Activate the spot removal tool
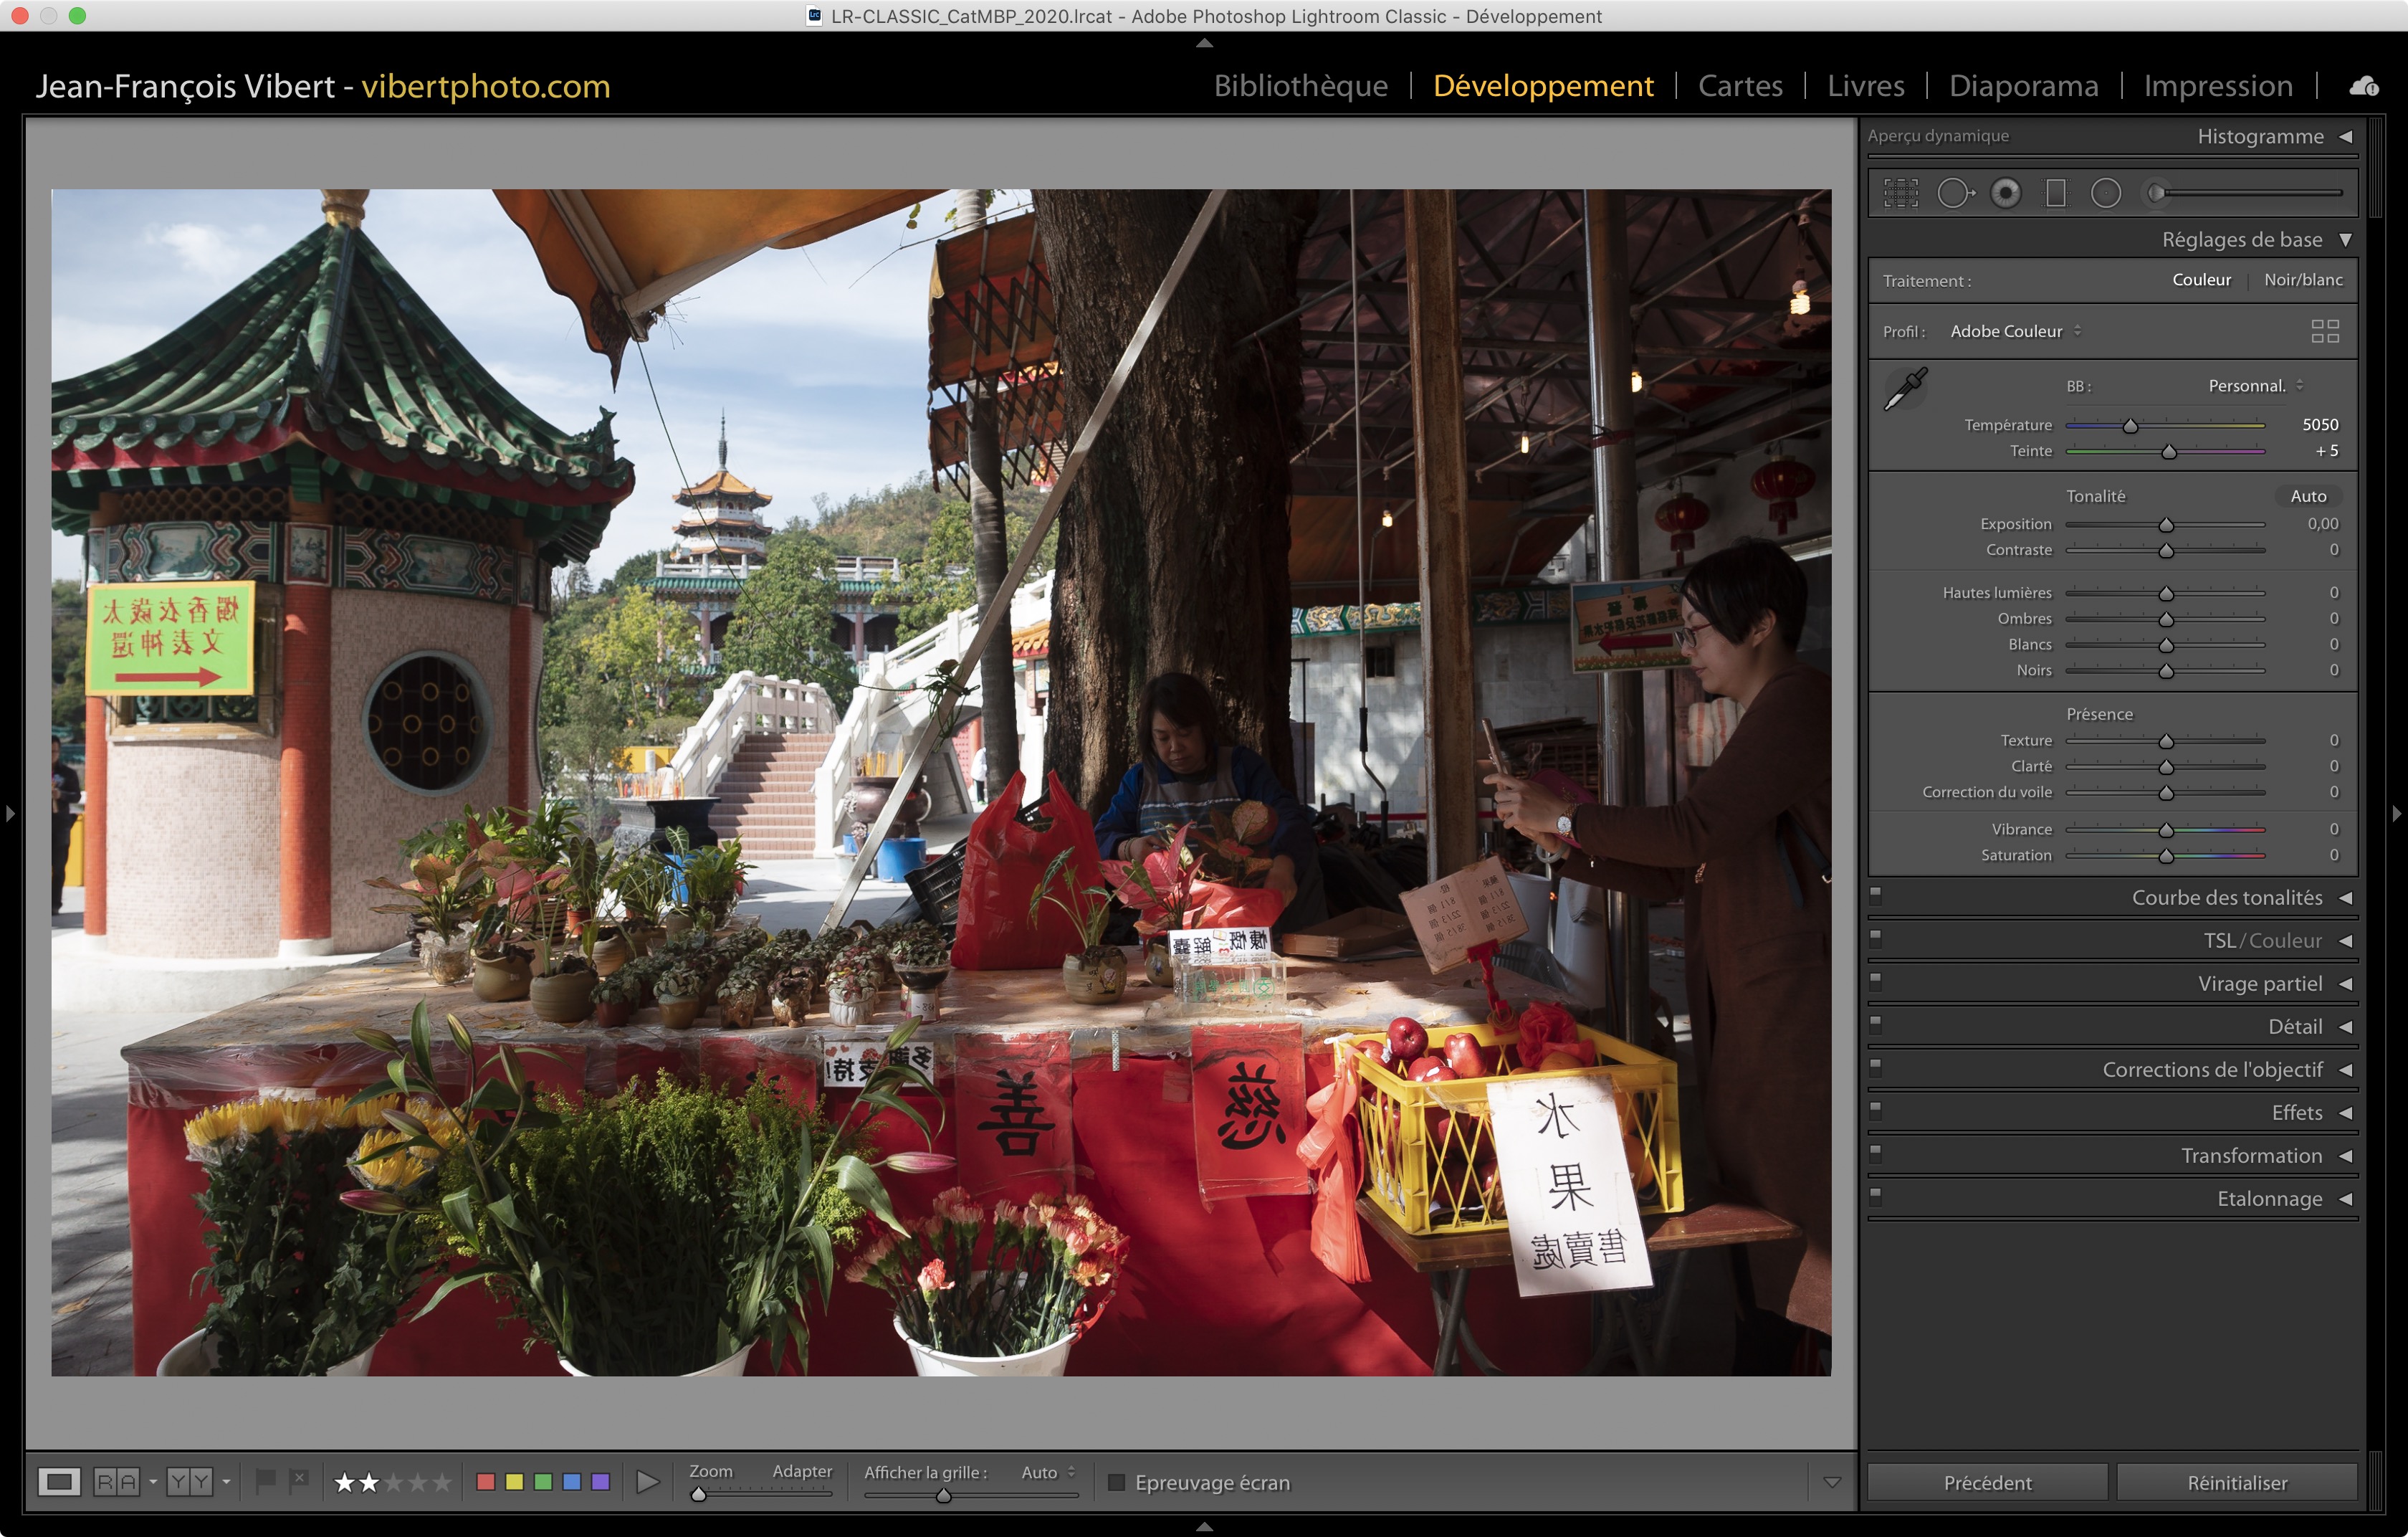Viewport: 2408px width, 1537px height. pos(1954,193)
